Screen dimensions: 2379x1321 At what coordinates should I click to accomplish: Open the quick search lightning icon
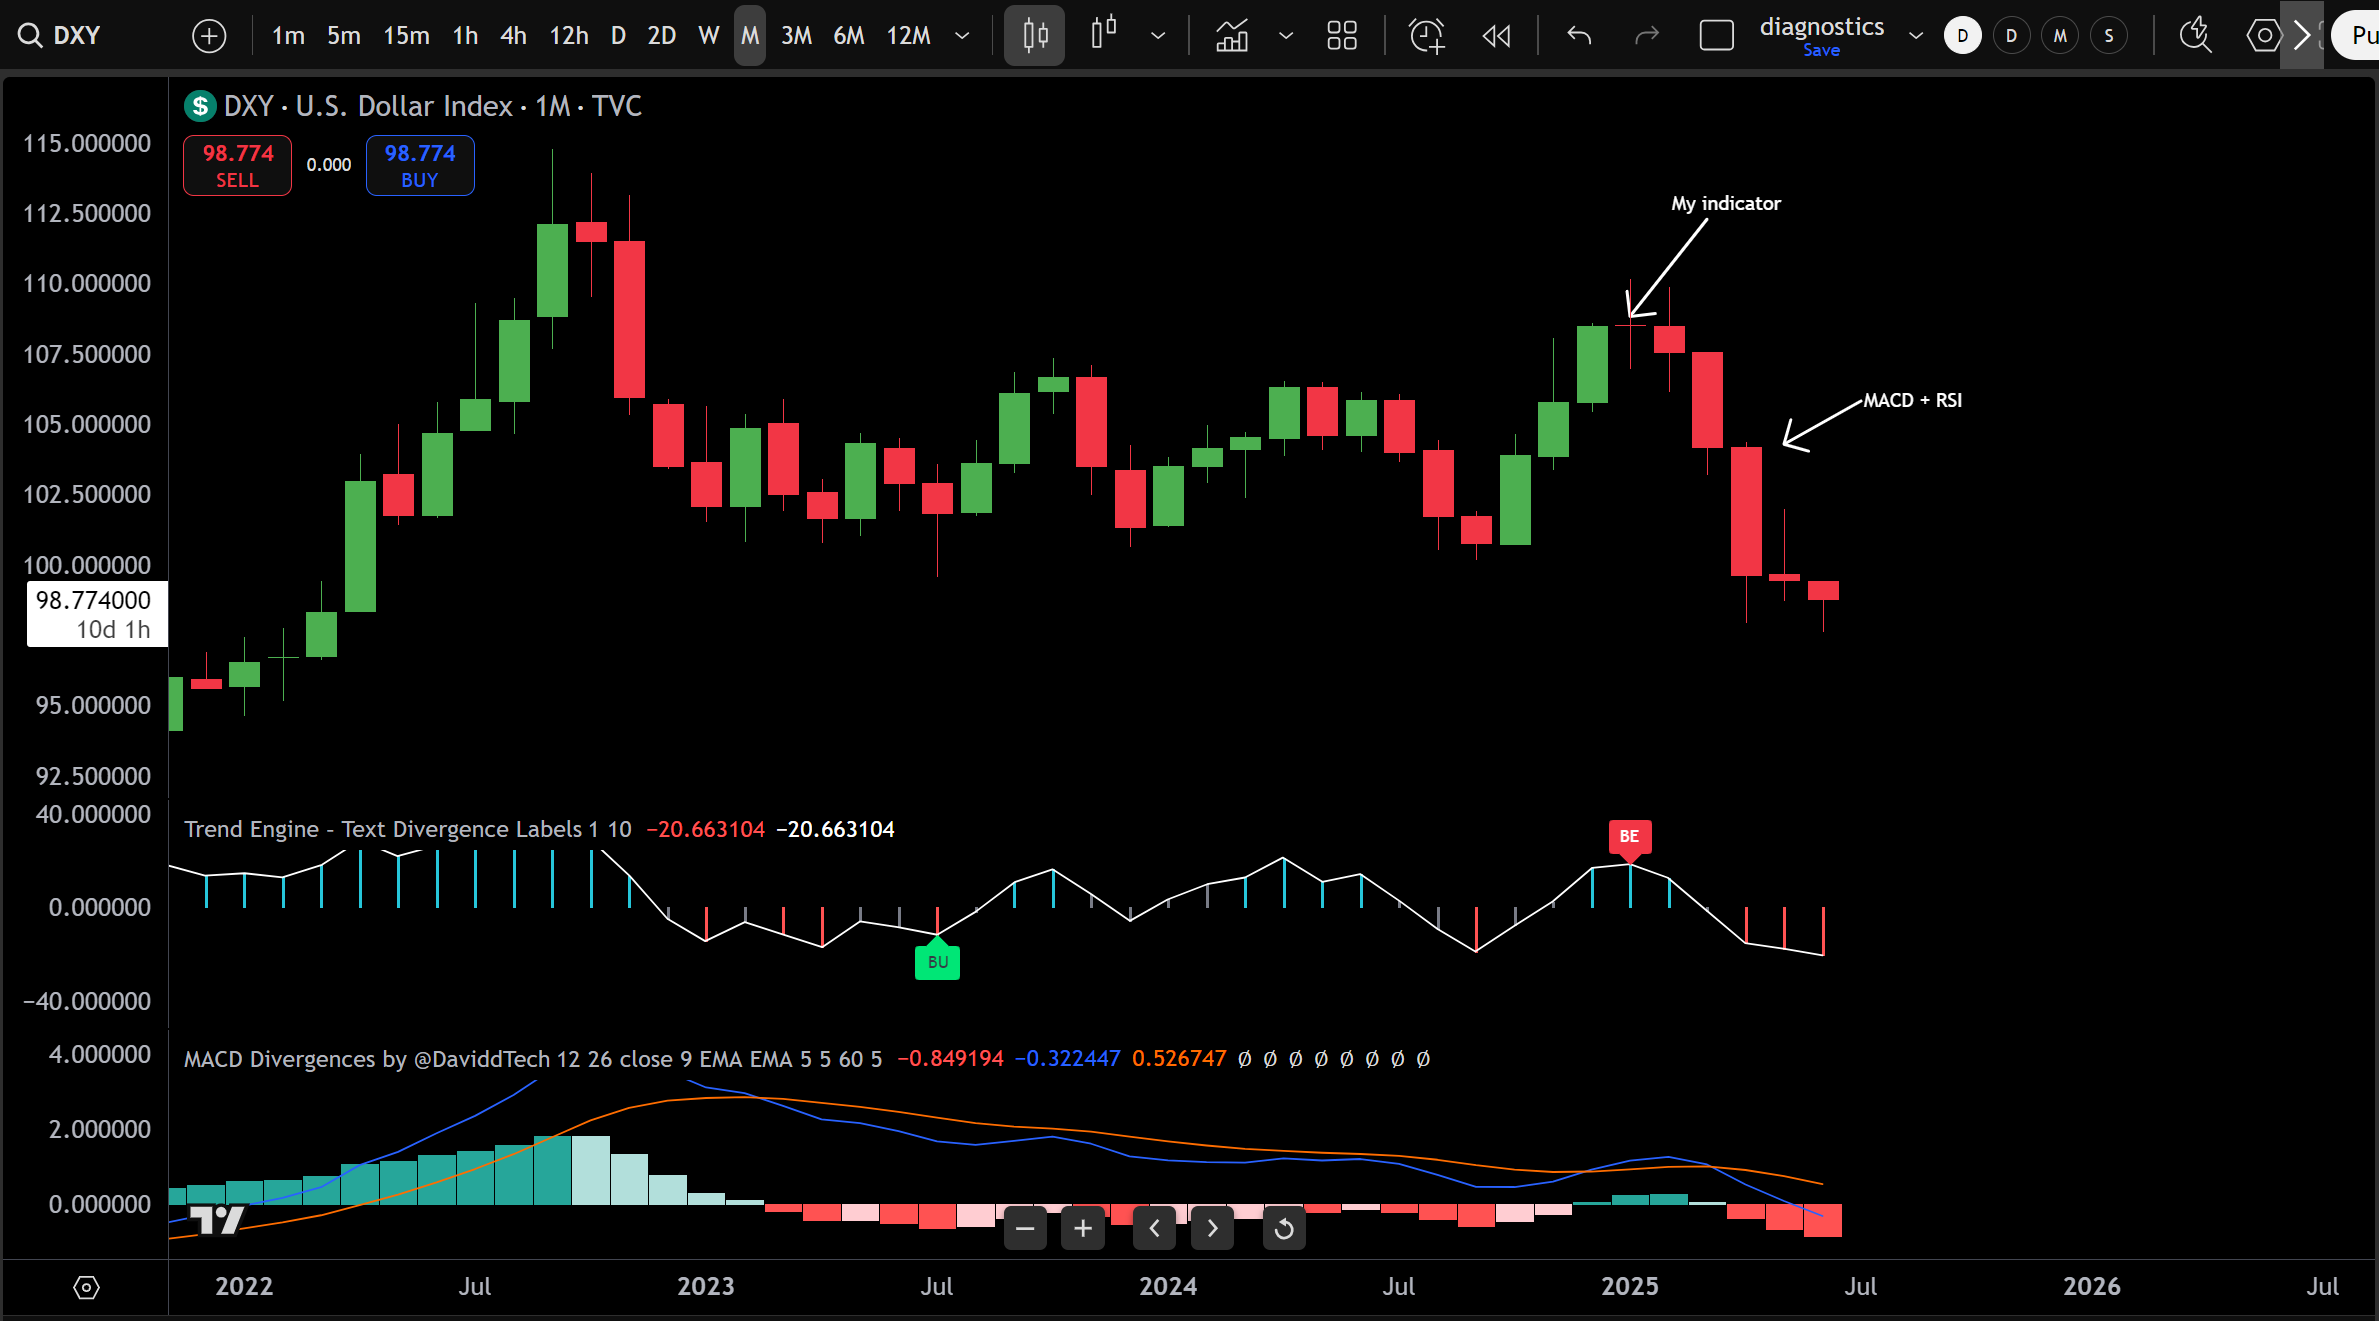2195,36
